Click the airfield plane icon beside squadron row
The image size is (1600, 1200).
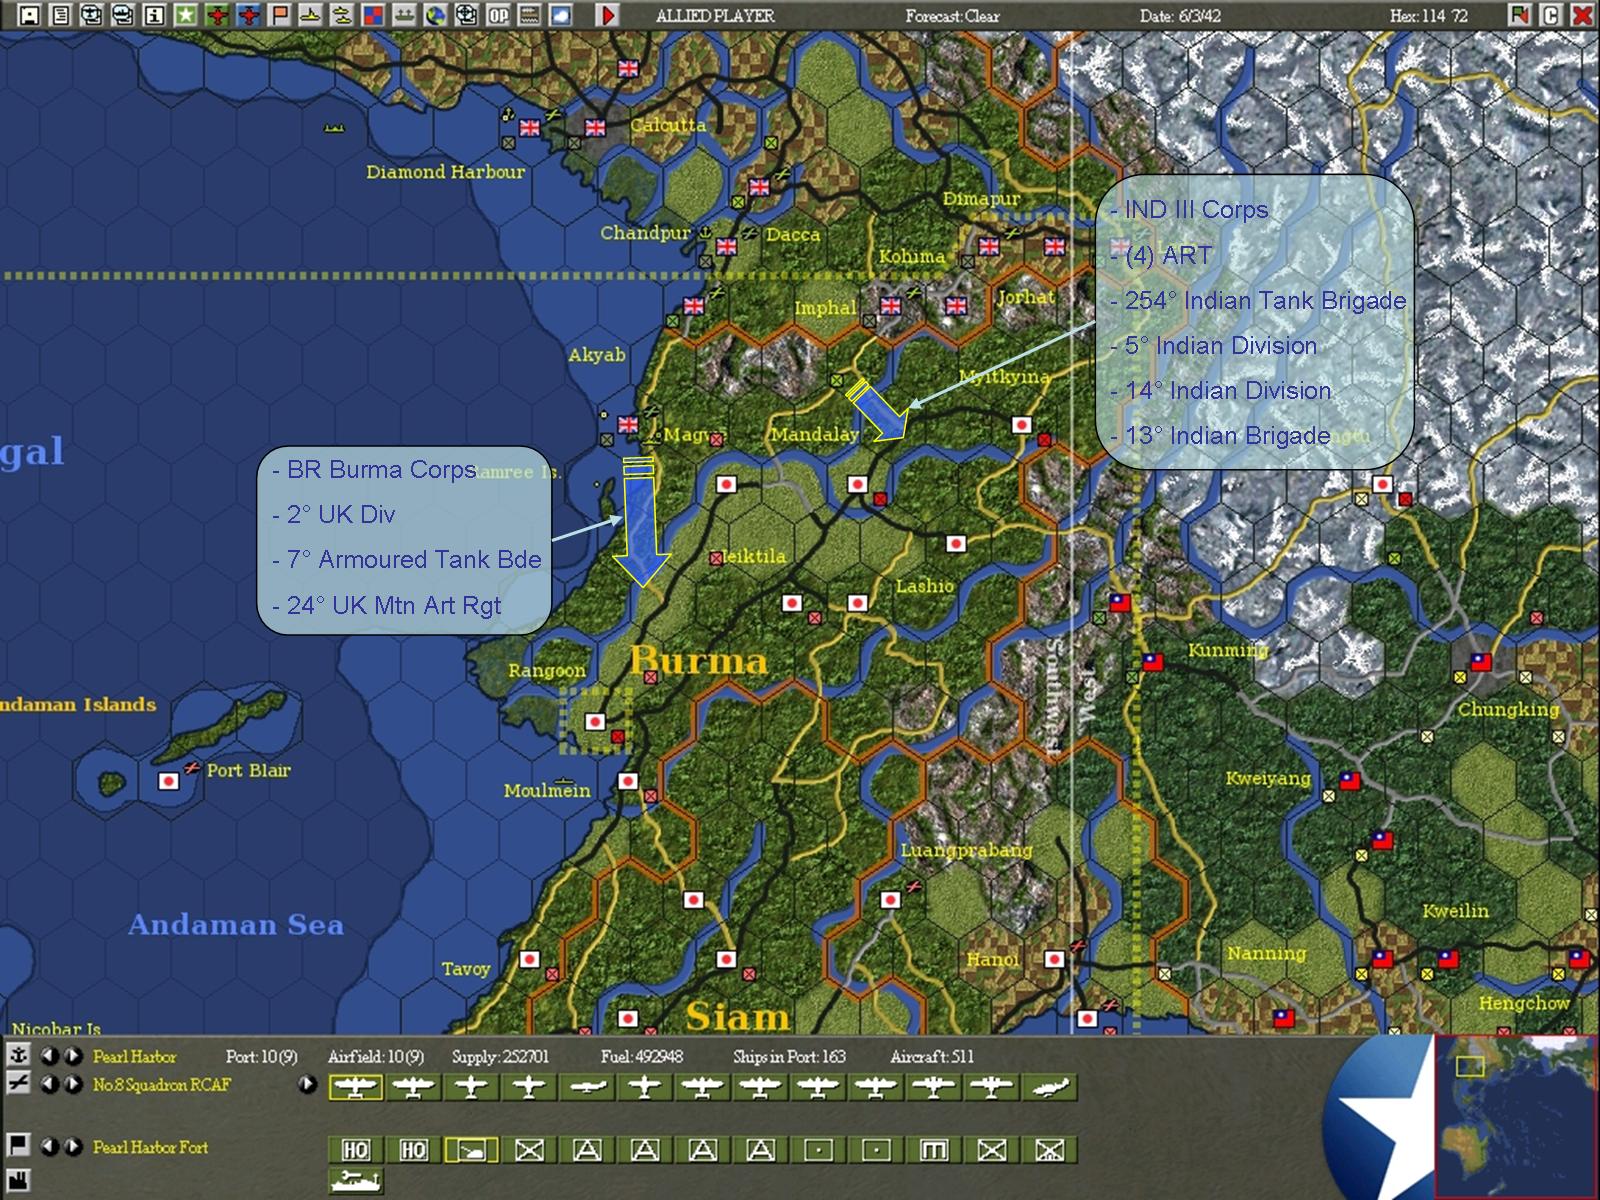(x=17, y=1083)
